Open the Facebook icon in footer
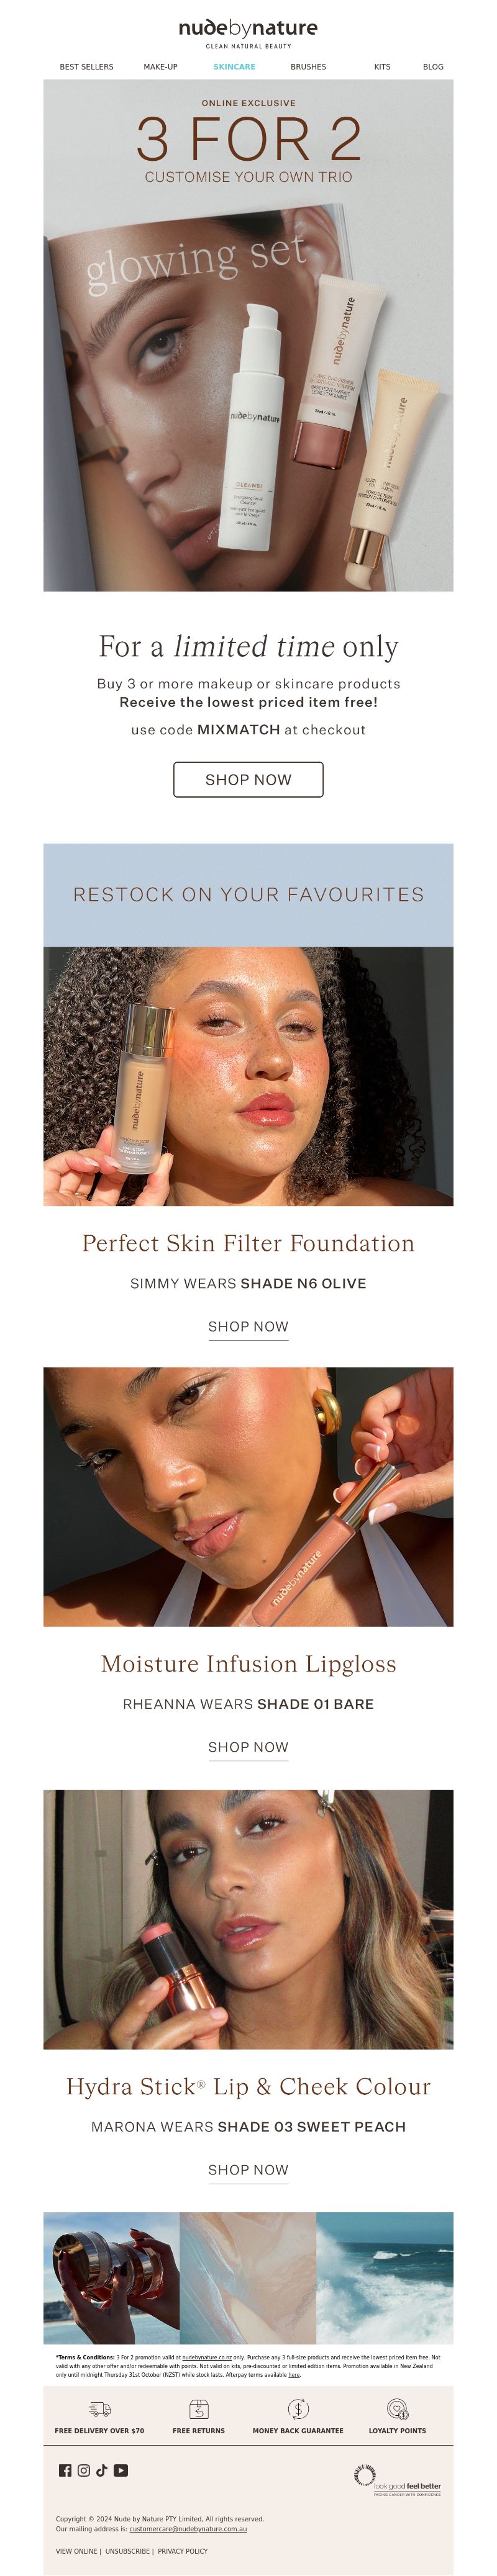Screen dimensions: 497x2576 tap(65, 2470)
